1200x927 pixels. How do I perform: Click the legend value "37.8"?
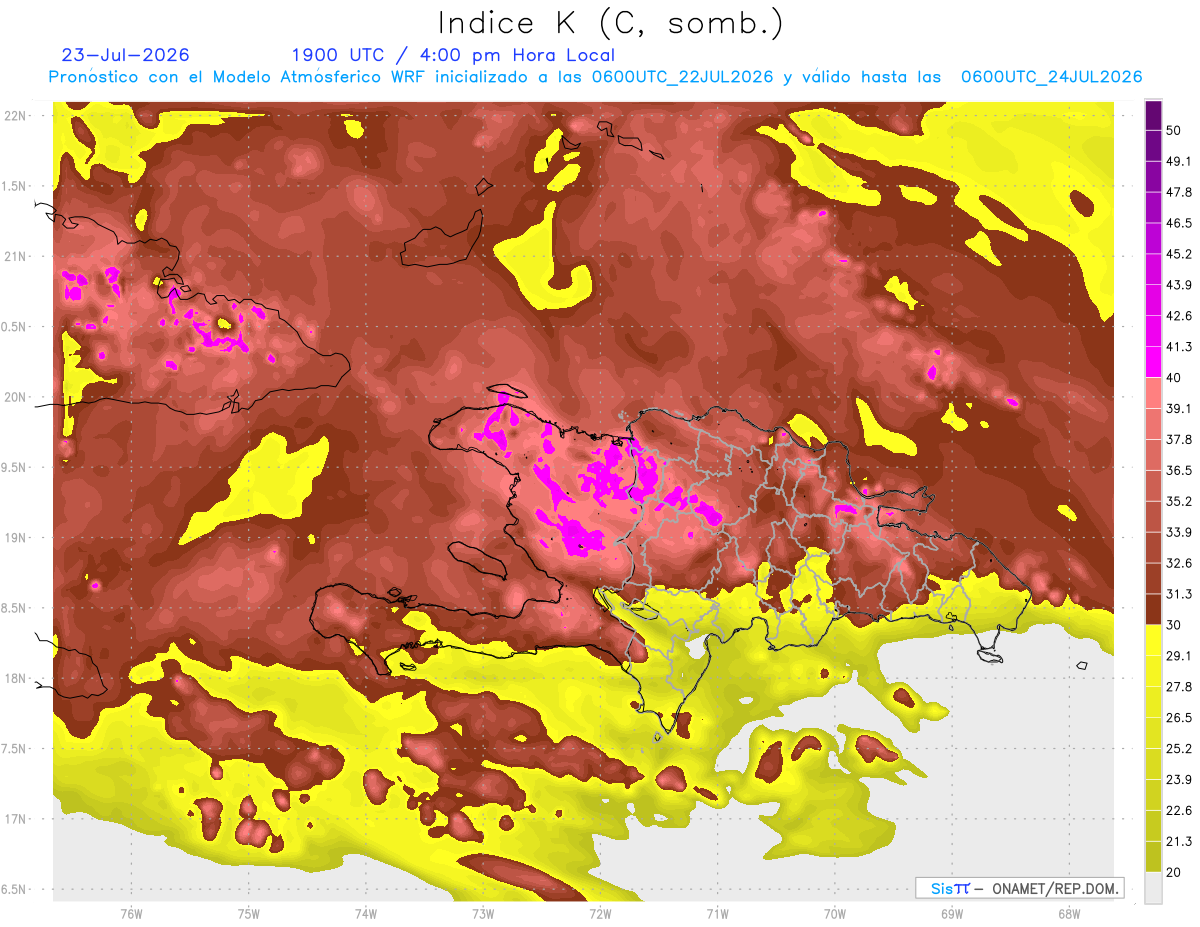(x=1179, y=439)
